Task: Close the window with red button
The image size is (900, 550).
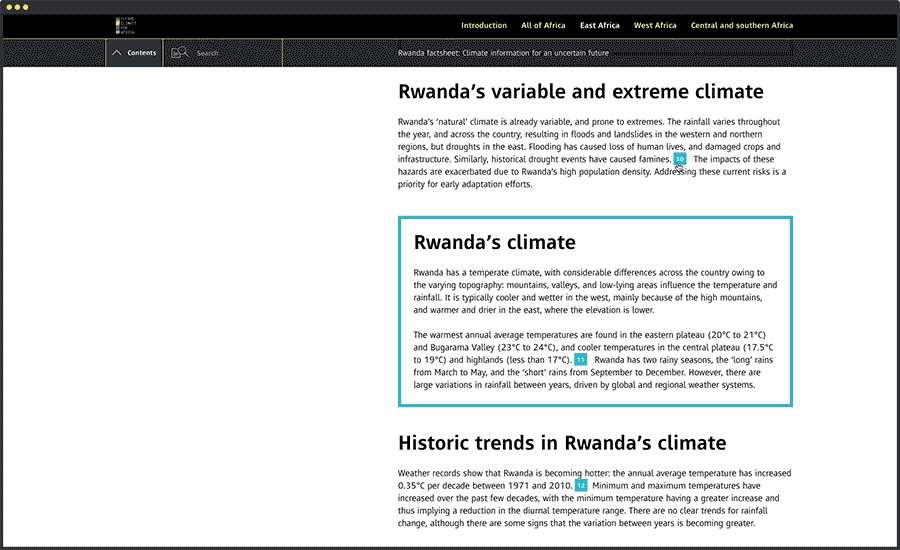Action: click(8, 6)
